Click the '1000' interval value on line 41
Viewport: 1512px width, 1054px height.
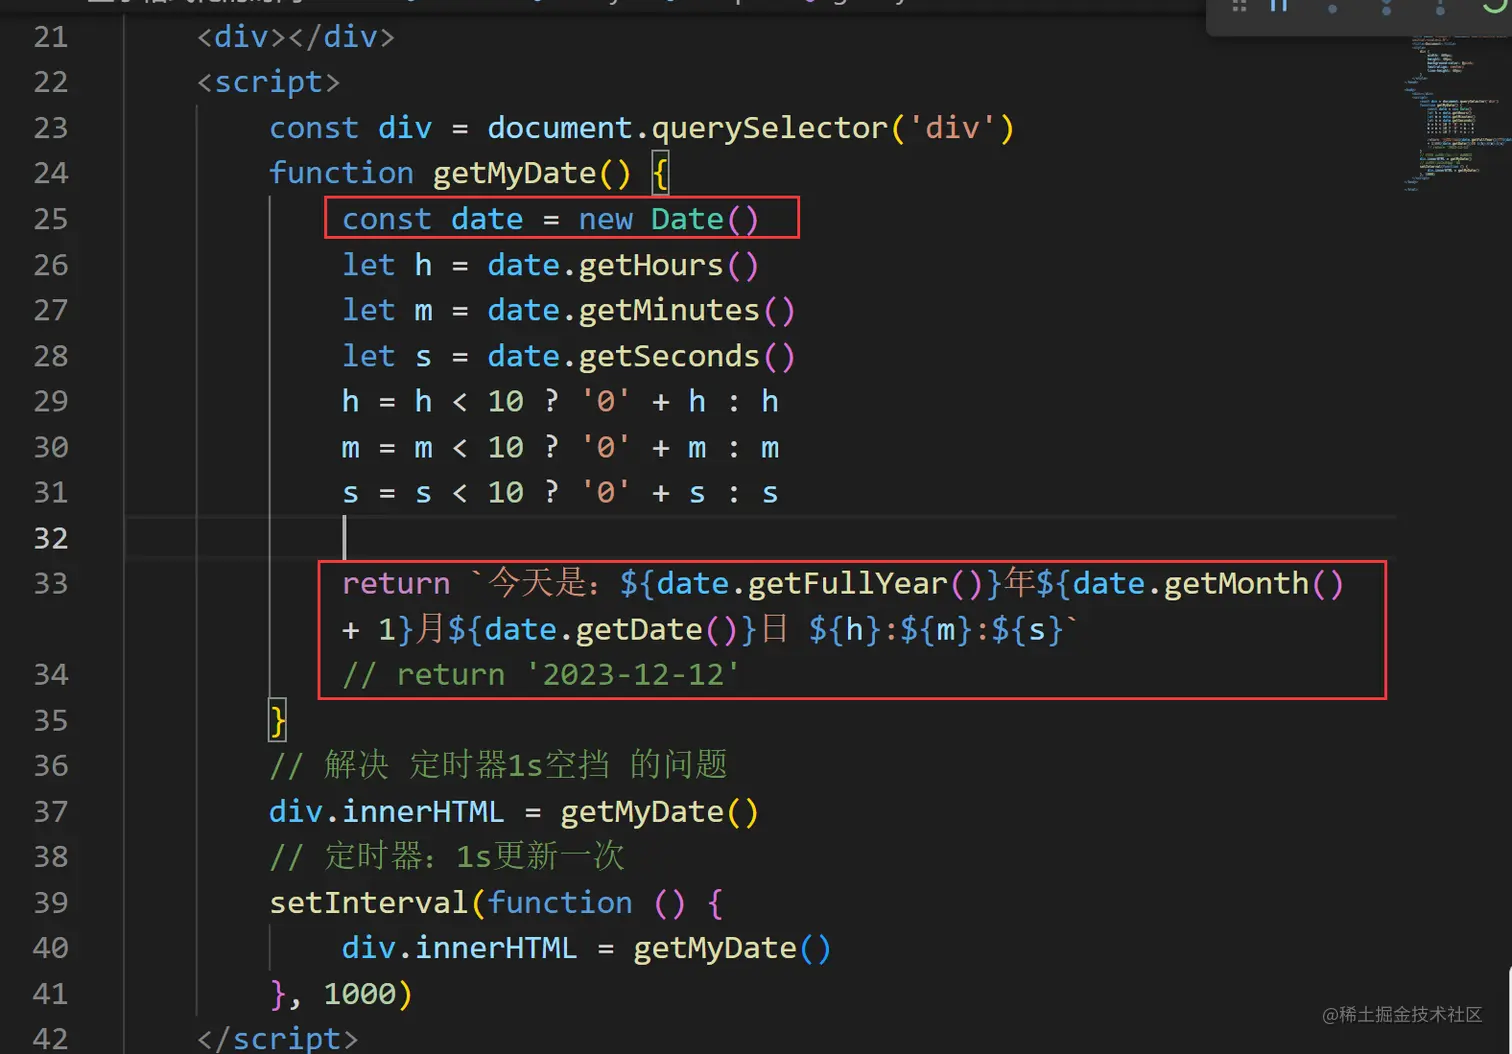pyautogui.click(x=360, y=993)
